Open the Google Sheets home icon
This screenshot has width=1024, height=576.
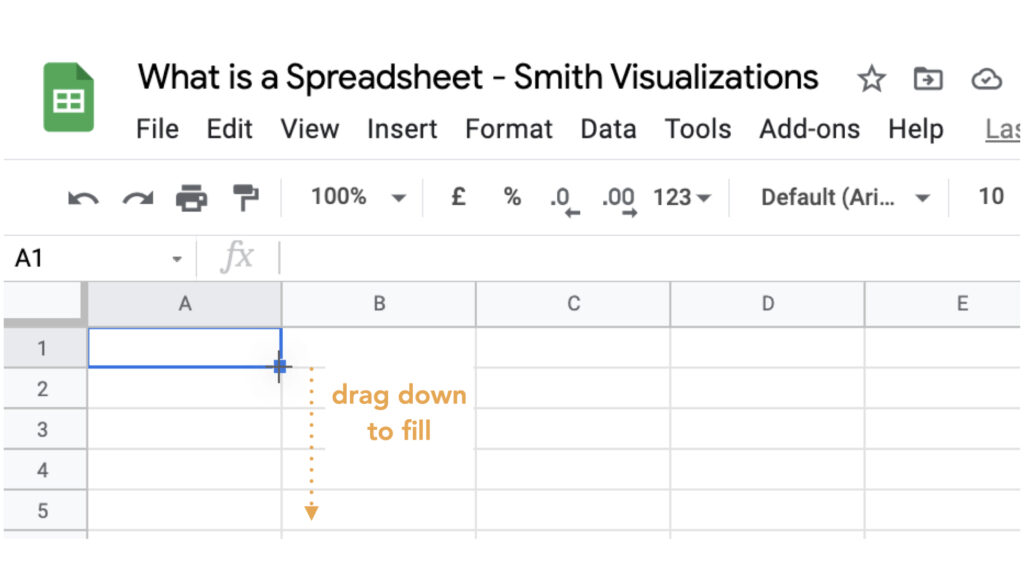(69, 97)
